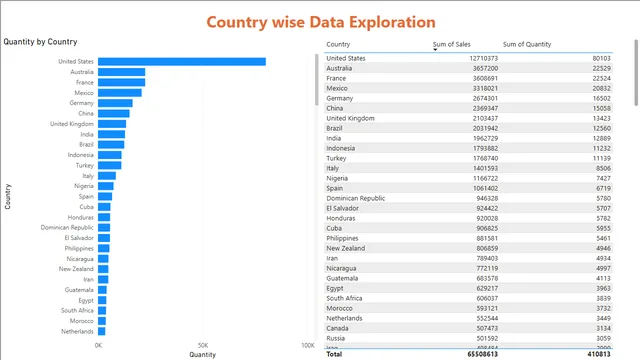
Task: Click Guatemala label on chart axis
Action: [x=79, y=290]
